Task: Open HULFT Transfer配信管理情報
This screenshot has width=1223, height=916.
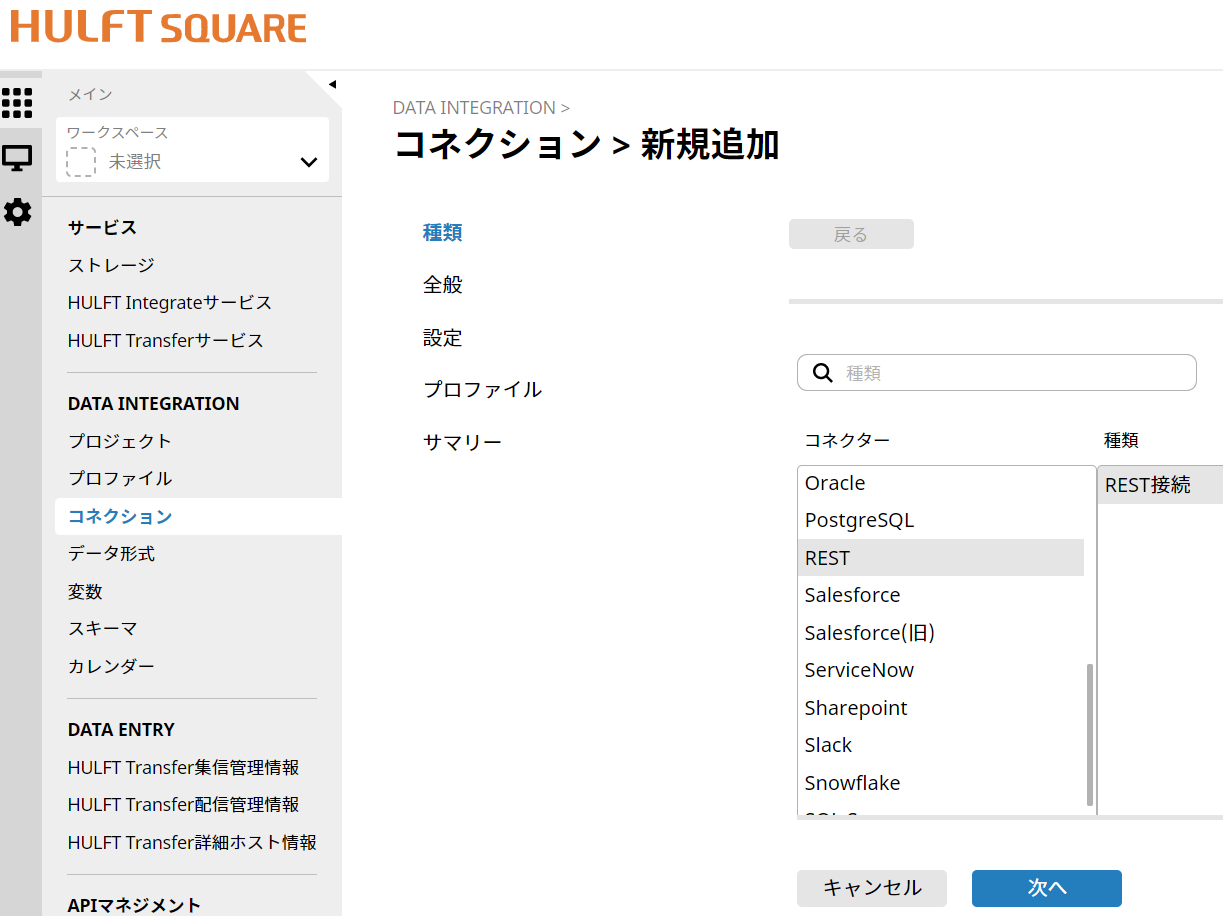Action: [183, 805]
